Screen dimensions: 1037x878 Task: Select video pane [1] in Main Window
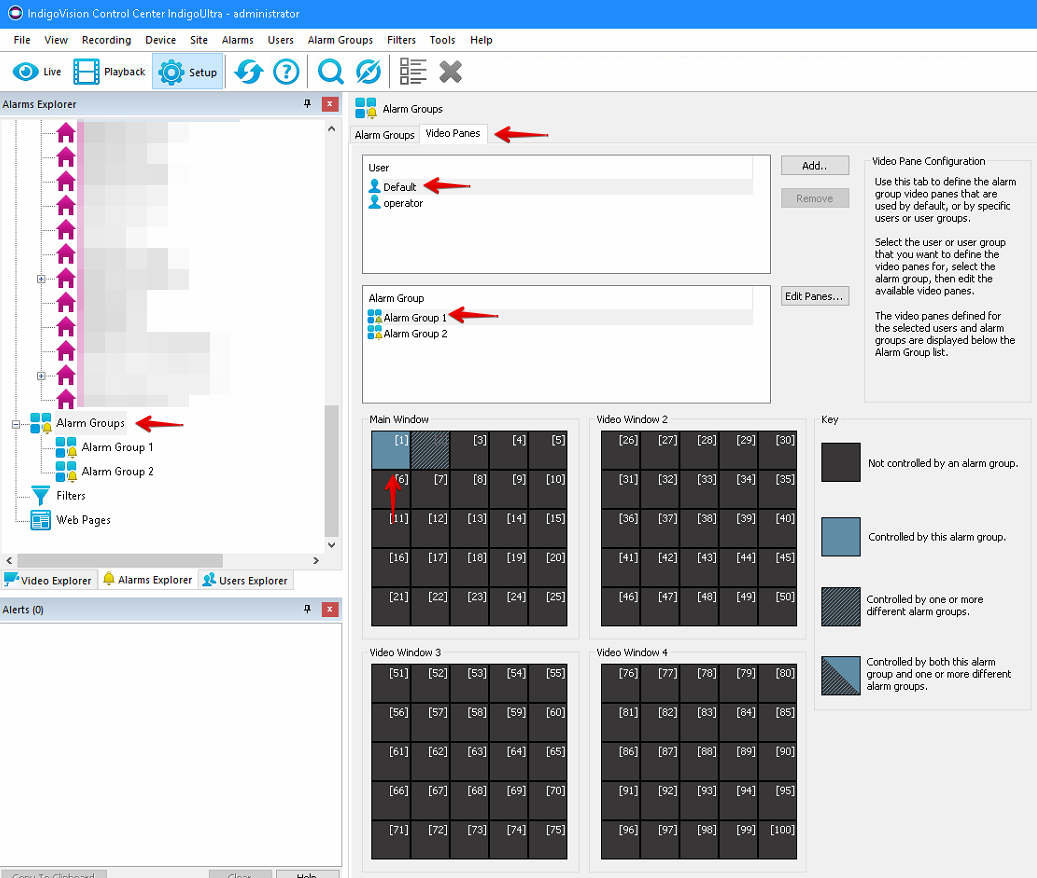pos(391,450)
